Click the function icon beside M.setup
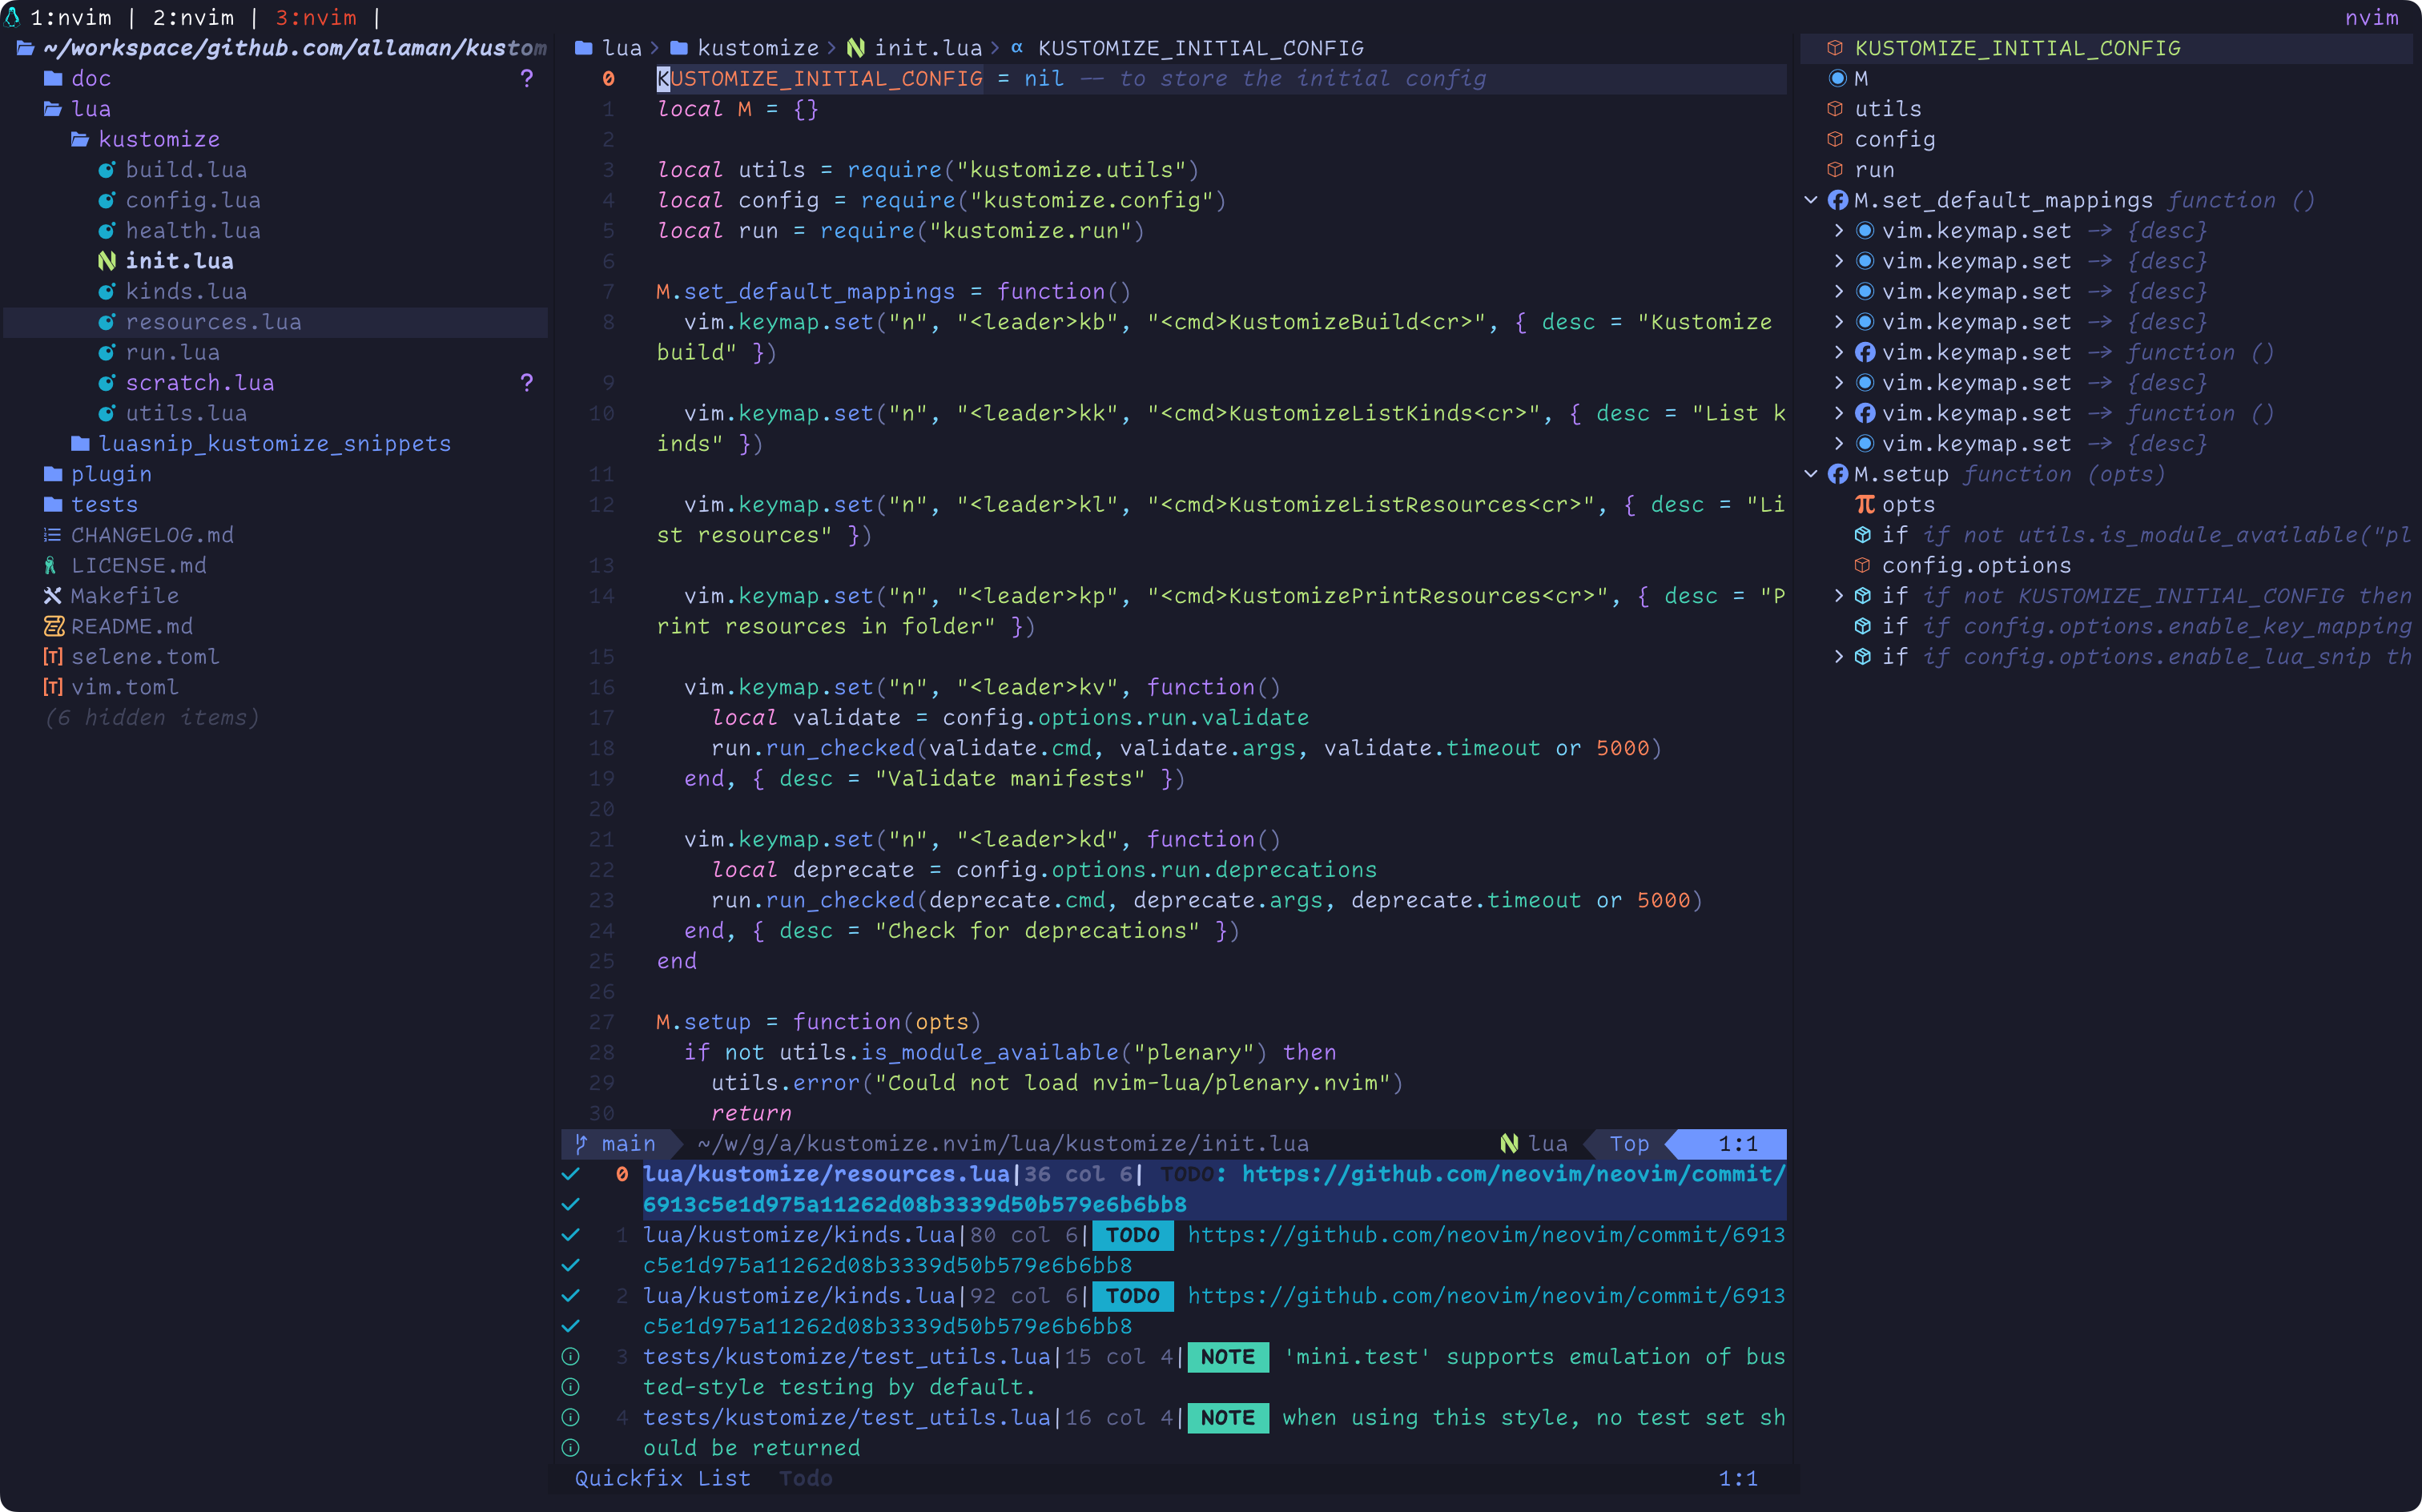The height and width of the screenshot is (1512, 2422). click(1837, 475)
